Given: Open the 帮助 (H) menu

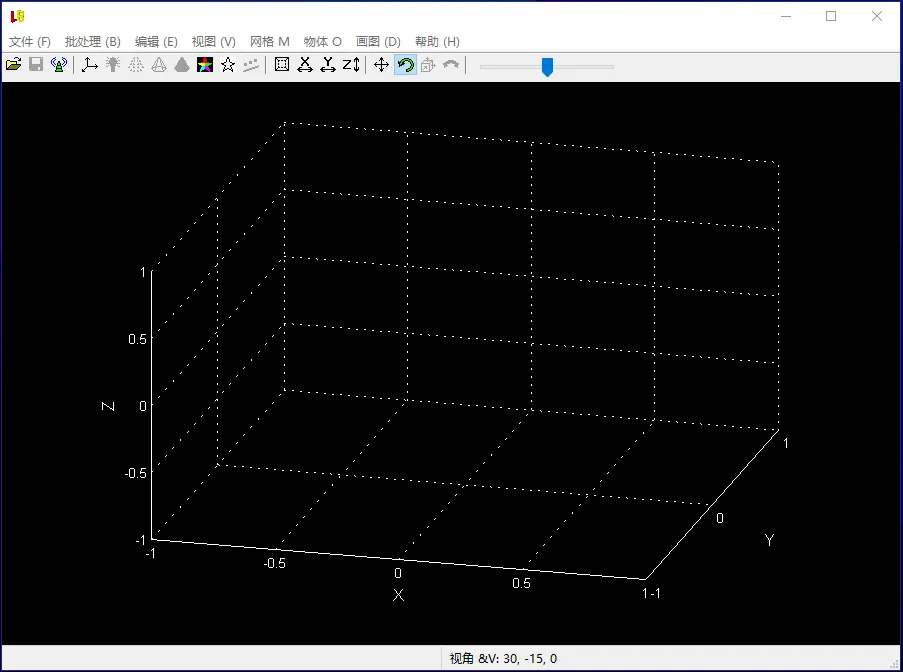Looking at the screenshot, I should tap(437, 41).
